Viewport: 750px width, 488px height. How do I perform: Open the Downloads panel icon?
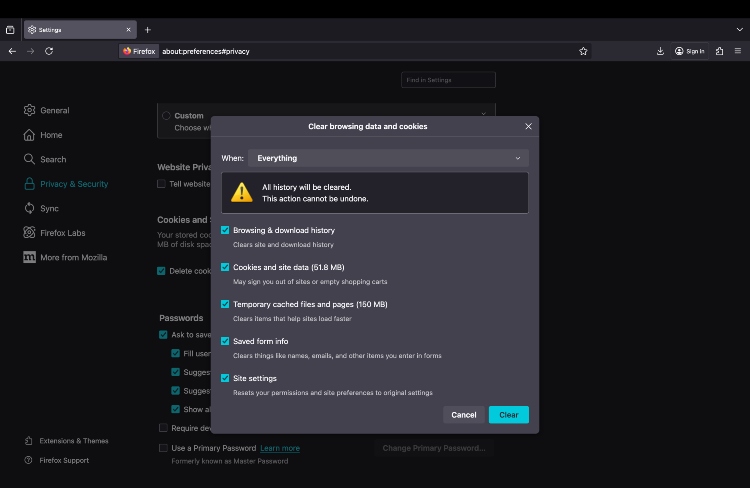tap(660, 51)
